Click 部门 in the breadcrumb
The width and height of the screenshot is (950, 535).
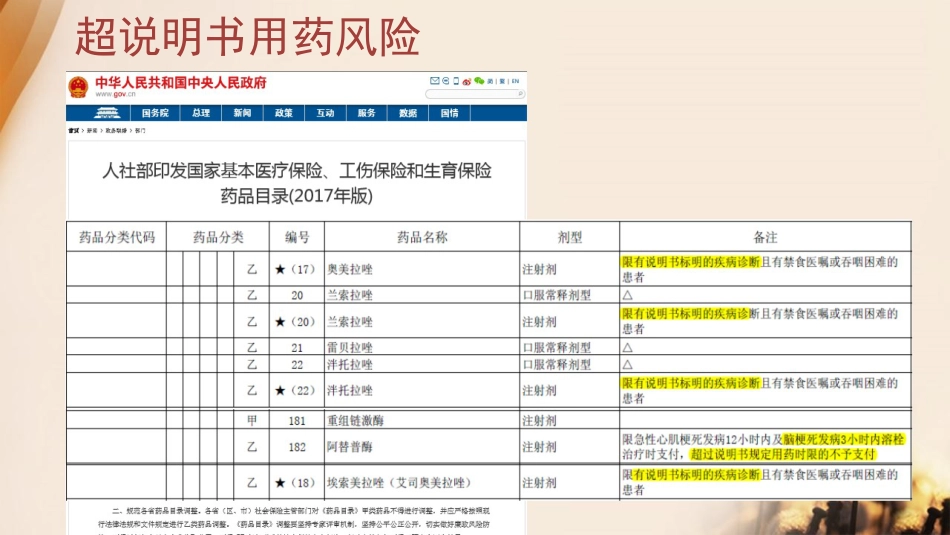140,130
